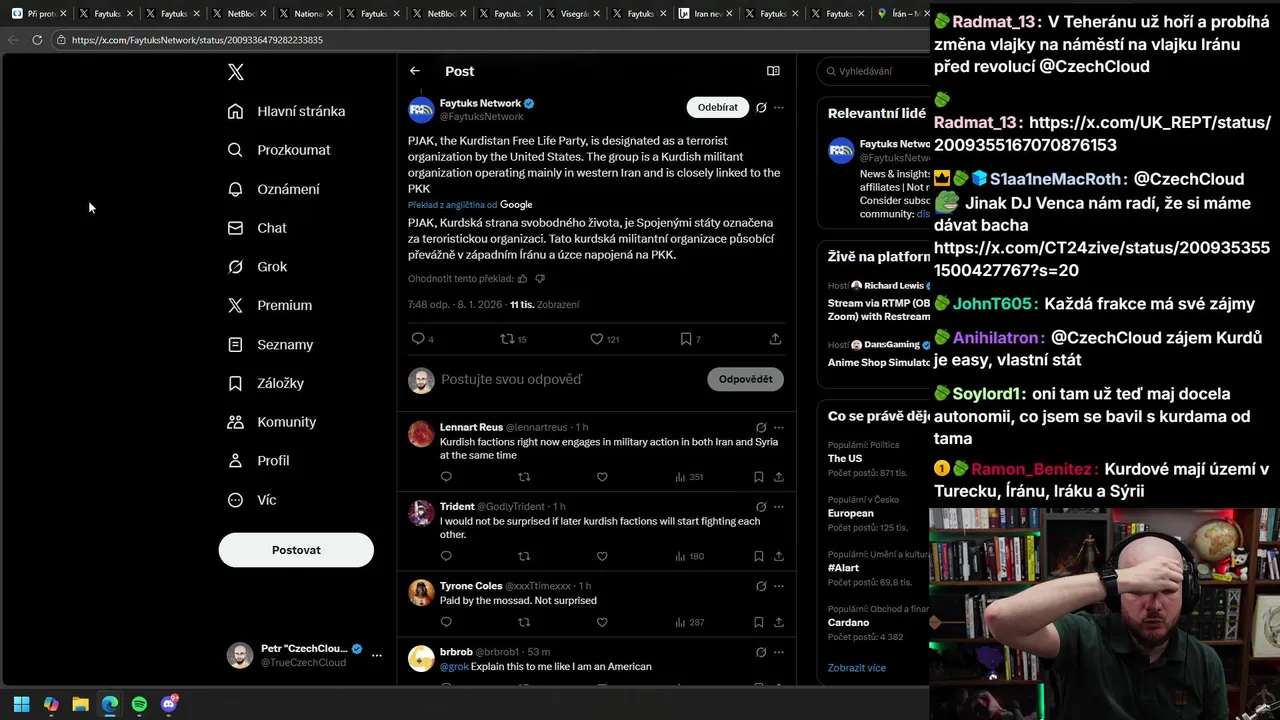Screen dimensions: 1280x720
Task: Click the browser address bar
Action: [x=490, y=40]
